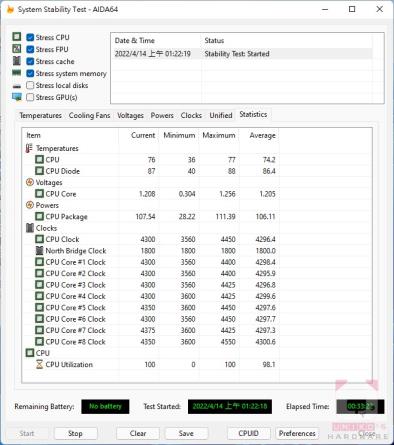This screenshot has width=394, height=445.
Task: Click the CPU Diode maximum value 88
Action: tap(231, 171)
